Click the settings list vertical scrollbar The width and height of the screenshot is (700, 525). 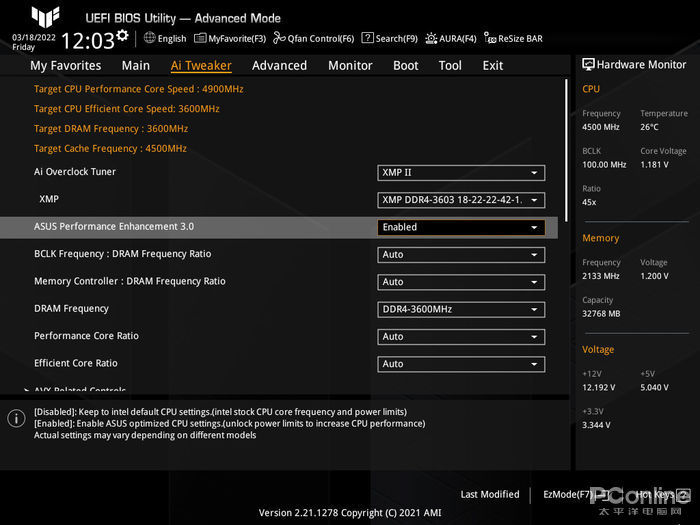point(567,150)
